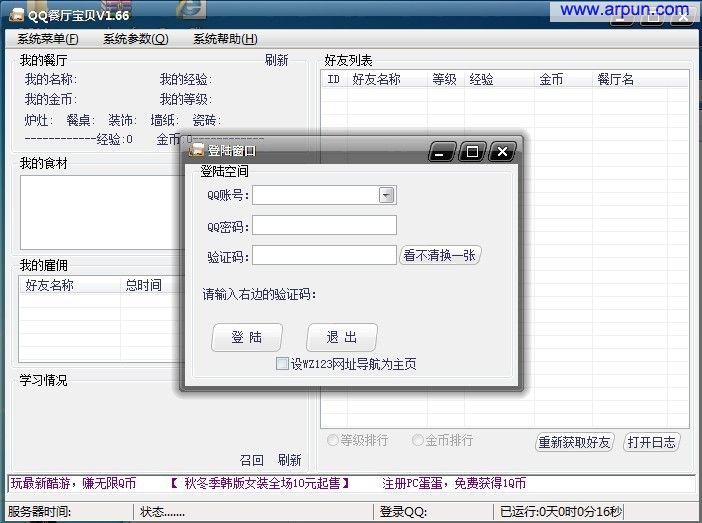Click the 等级 column header

(x=446, y=79)
